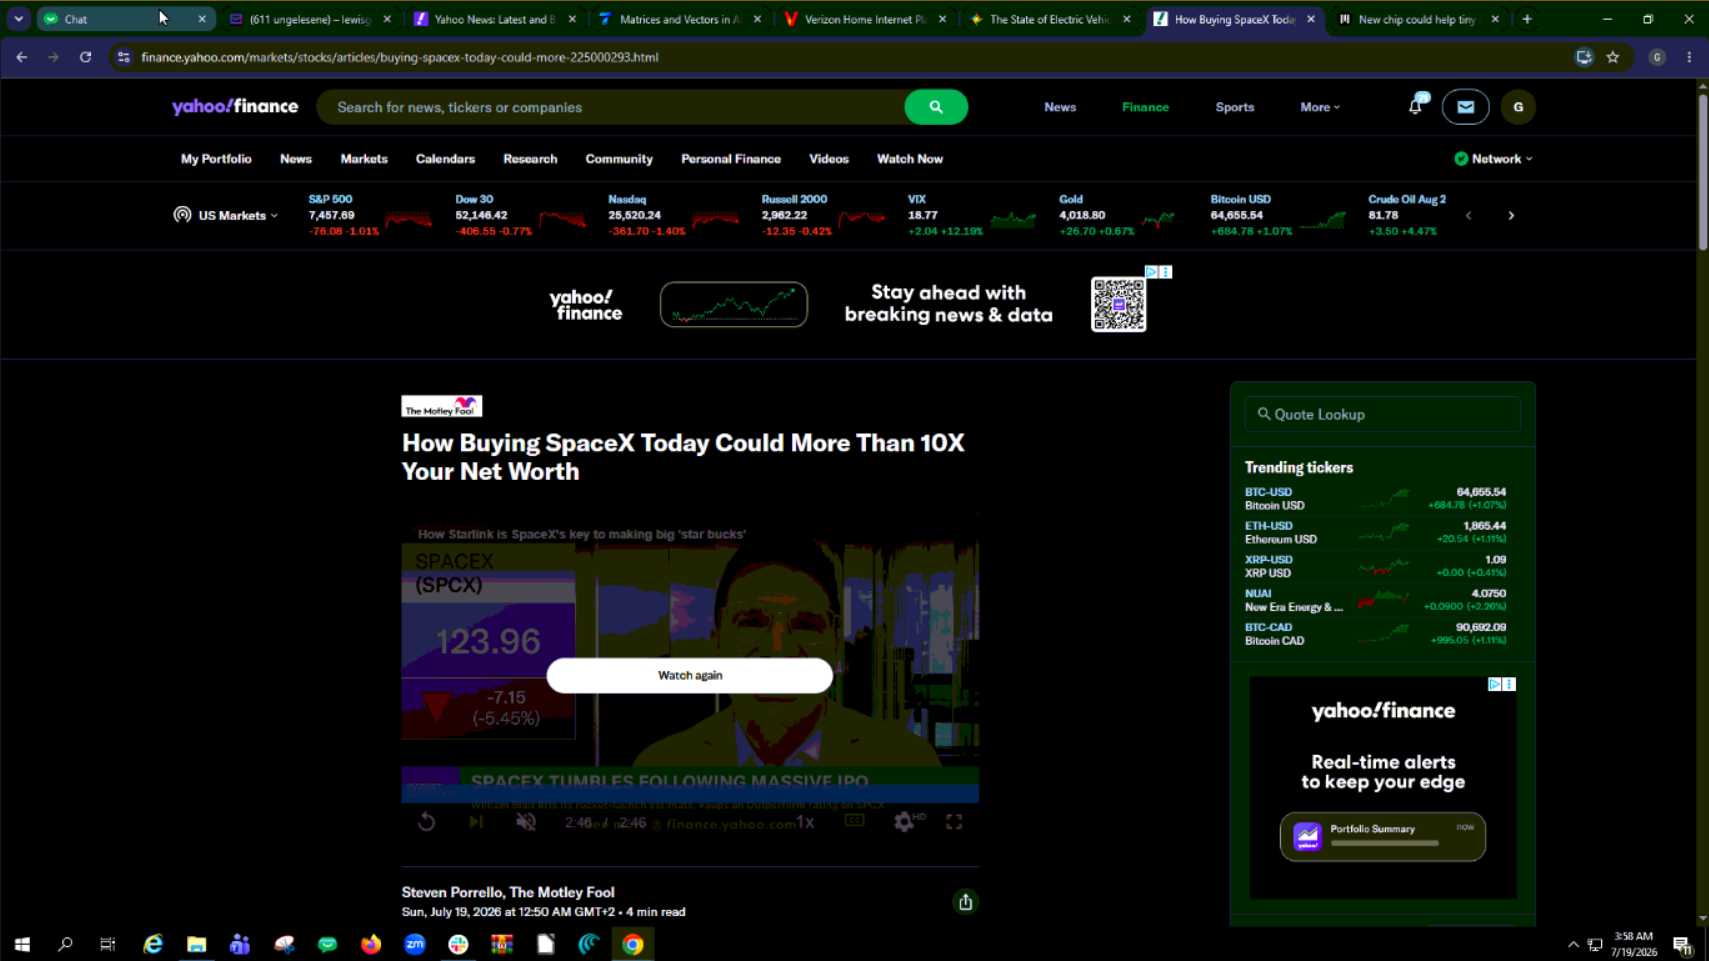Enter fullscreen for the video

coord(954,822)
